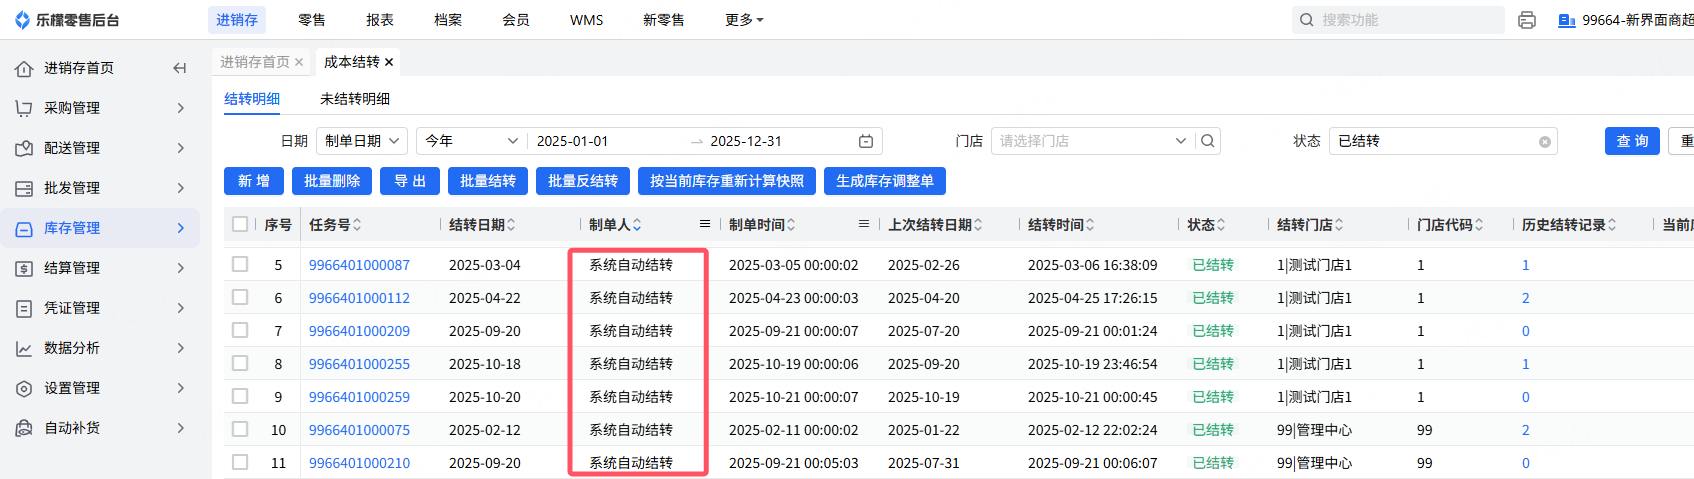
Task: Expand 自动补货 sidebar chevron
Action: pos(181,428)
